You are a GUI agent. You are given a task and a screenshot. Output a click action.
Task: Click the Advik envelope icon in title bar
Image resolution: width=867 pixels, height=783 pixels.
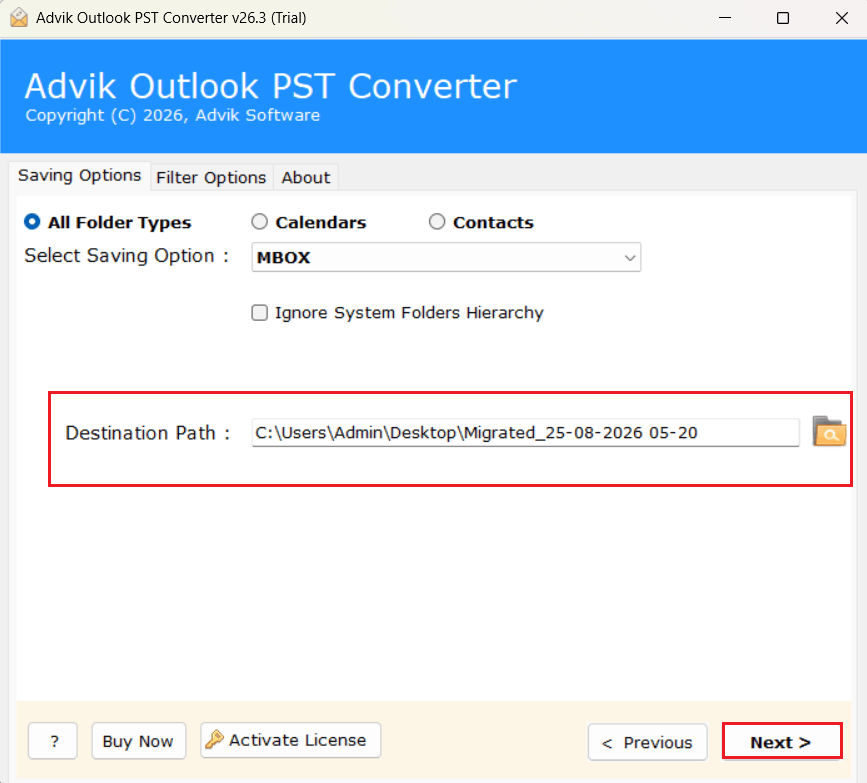pyautogui.click(x=18, y=18)
